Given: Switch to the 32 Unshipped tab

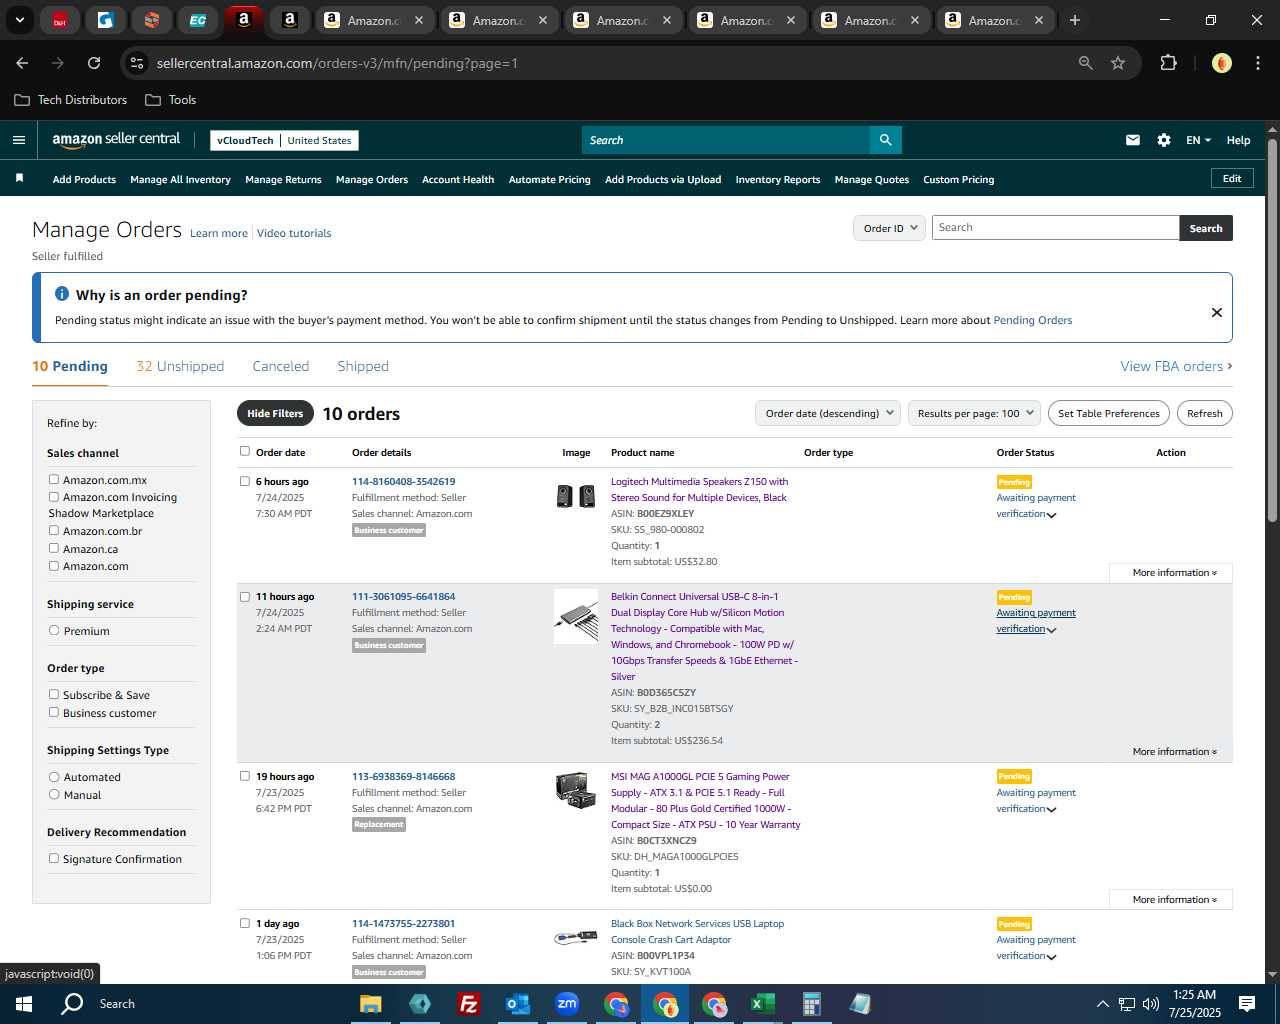Looking at the screenshot, I should 180,366.
